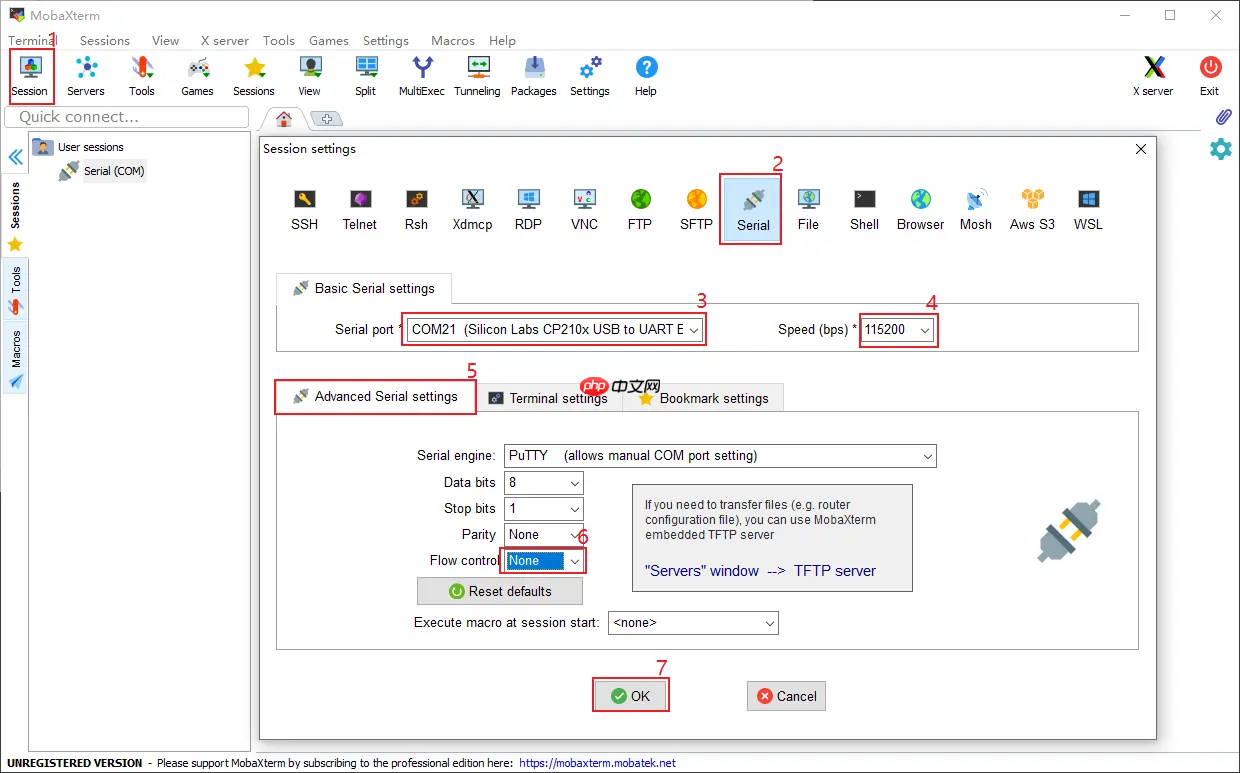1240x773 pixels.
Task: Click the gear icon on right edge
Action: click(x=1221, y=149)
